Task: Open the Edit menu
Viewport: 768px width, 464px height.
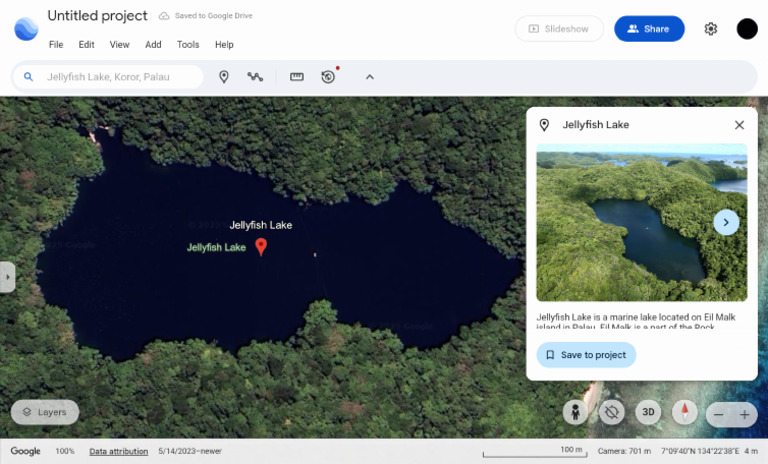Action: (86, 45)
